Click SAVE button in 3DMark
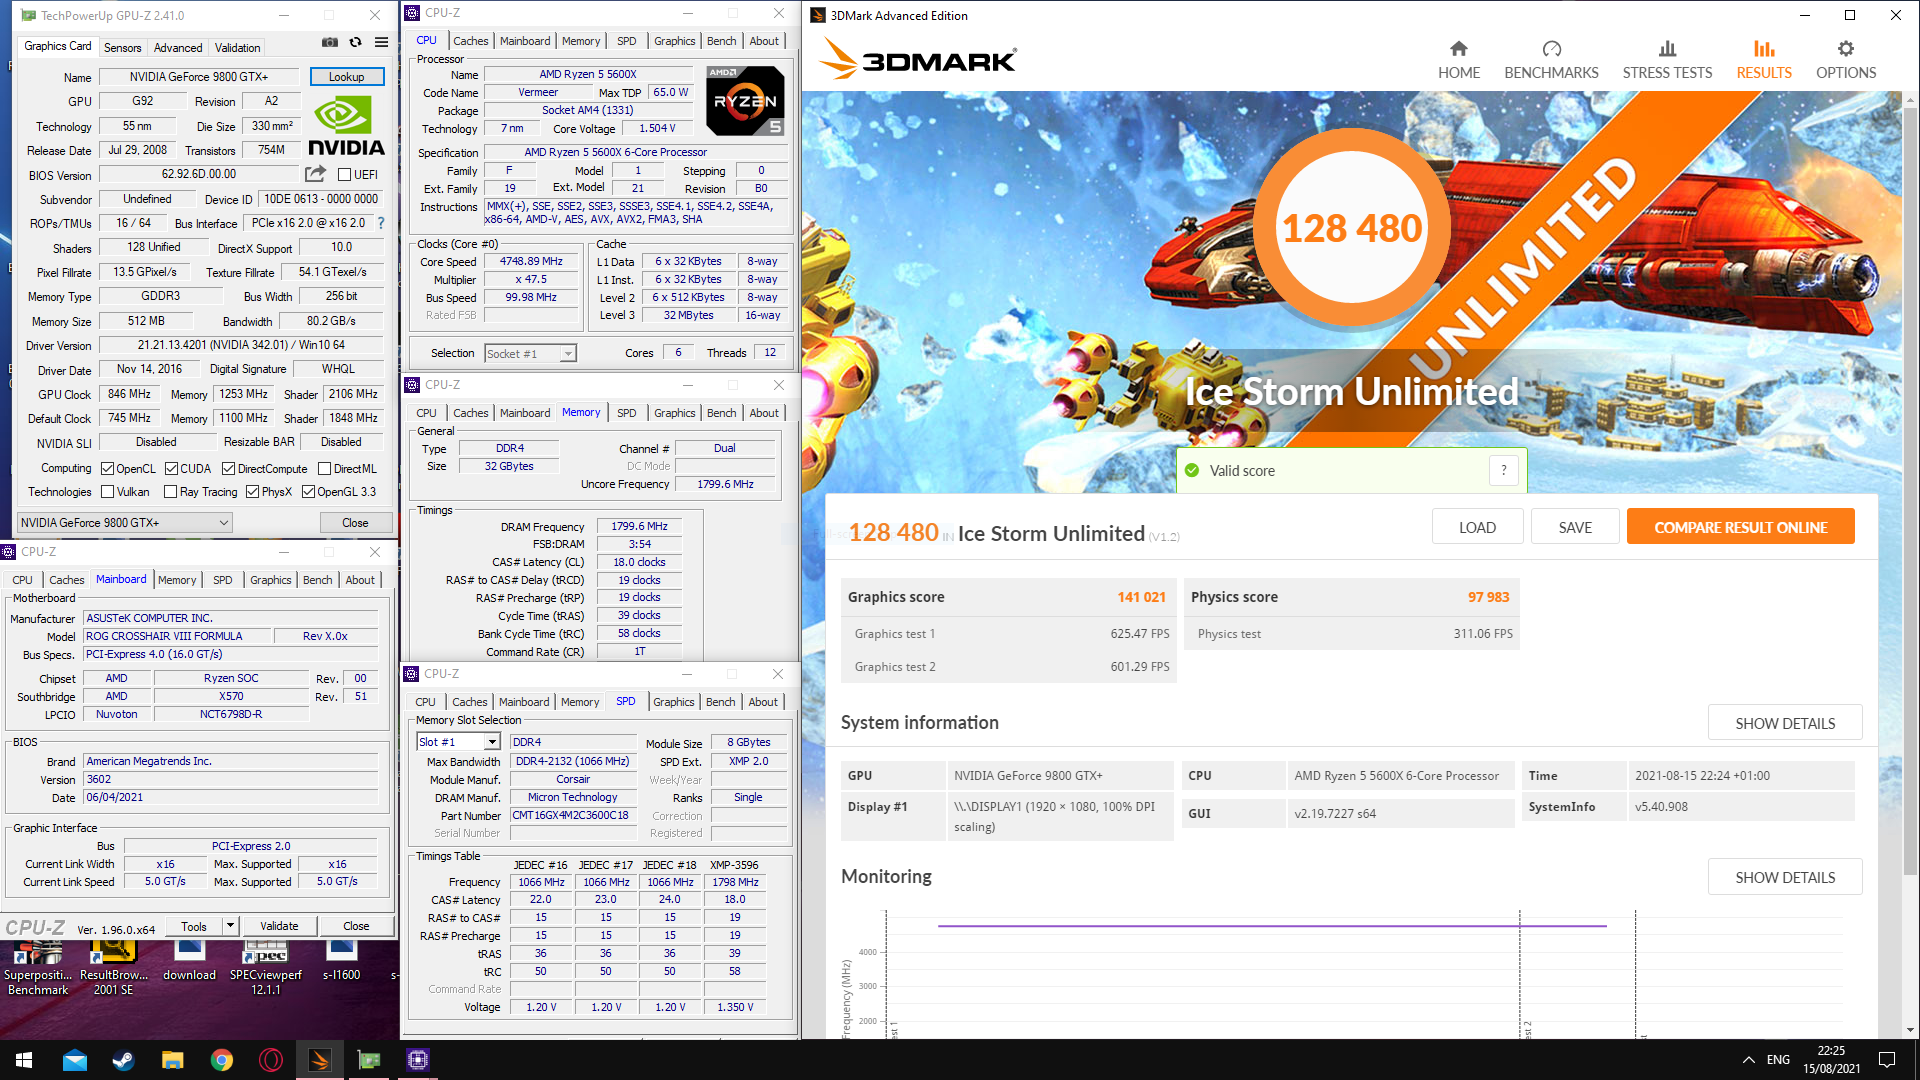1920x1080 pixels. tap(1575, 527)
